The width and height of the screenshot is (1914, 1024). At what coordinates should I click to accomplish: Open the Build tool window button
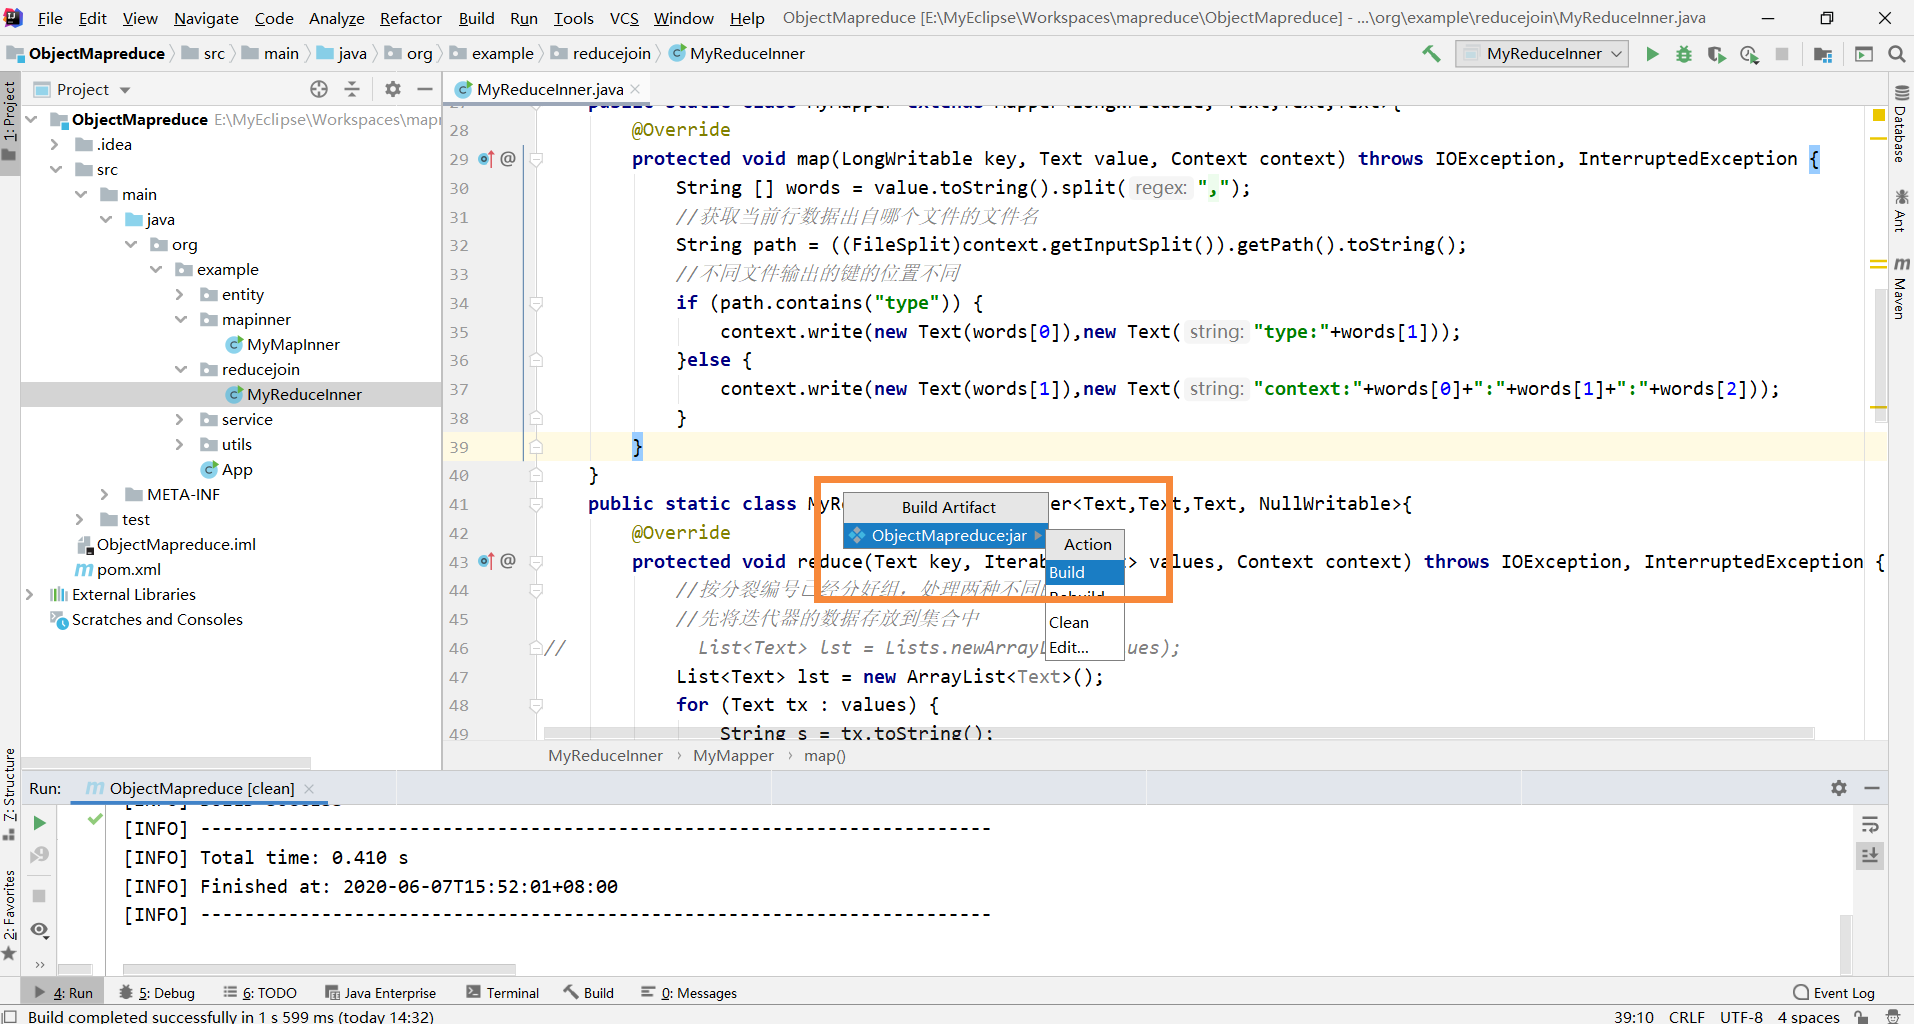[x=589, y=993]
